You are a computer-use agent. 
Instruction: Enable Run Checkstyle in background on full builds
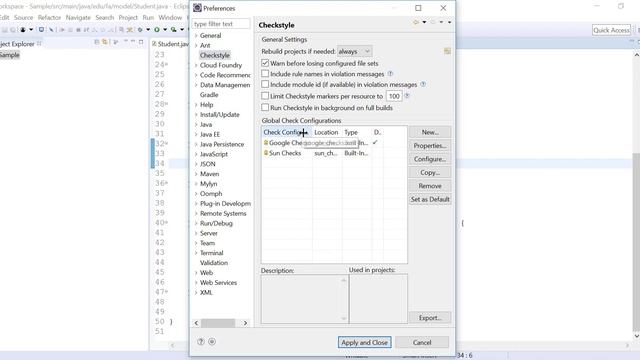(x=265, y=107)
